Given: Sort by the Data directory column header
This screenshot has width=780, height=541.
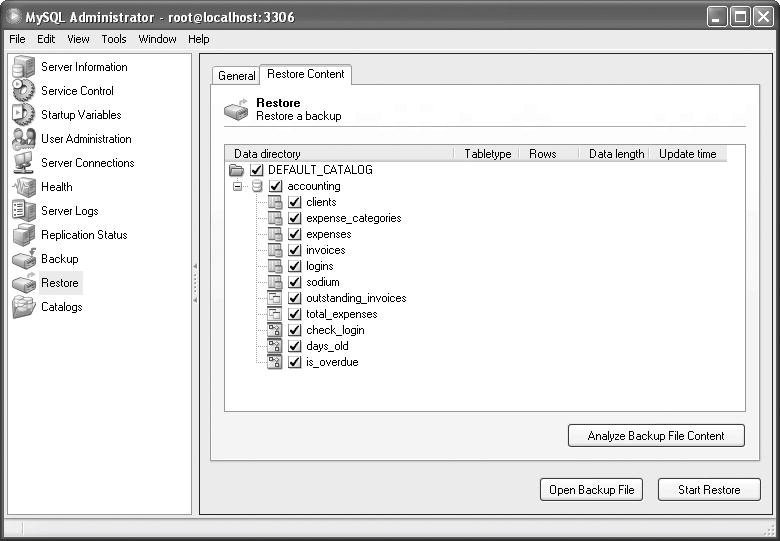Looking at the screenshot, I should [x=340, y=154].
